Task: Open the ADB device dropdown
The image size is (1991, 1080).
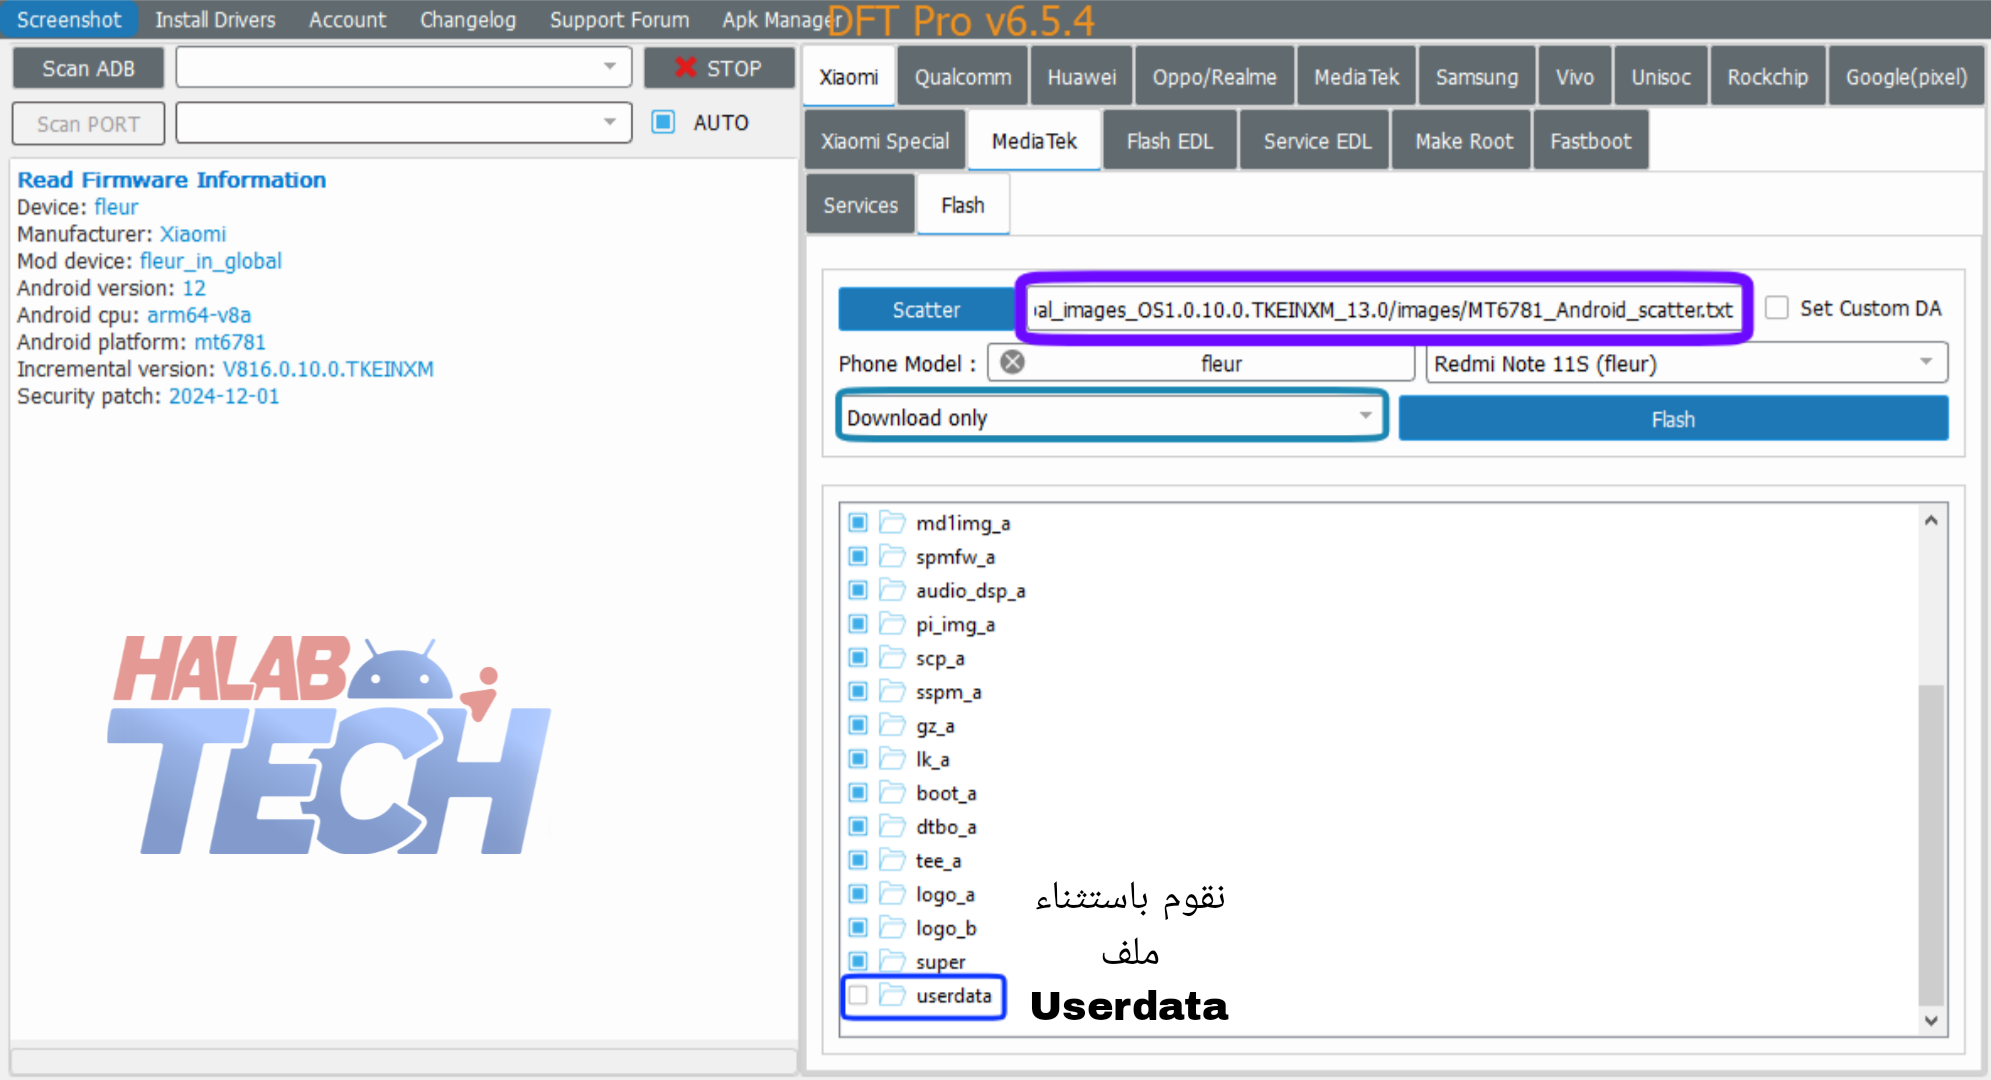Action: coord(404,67)
